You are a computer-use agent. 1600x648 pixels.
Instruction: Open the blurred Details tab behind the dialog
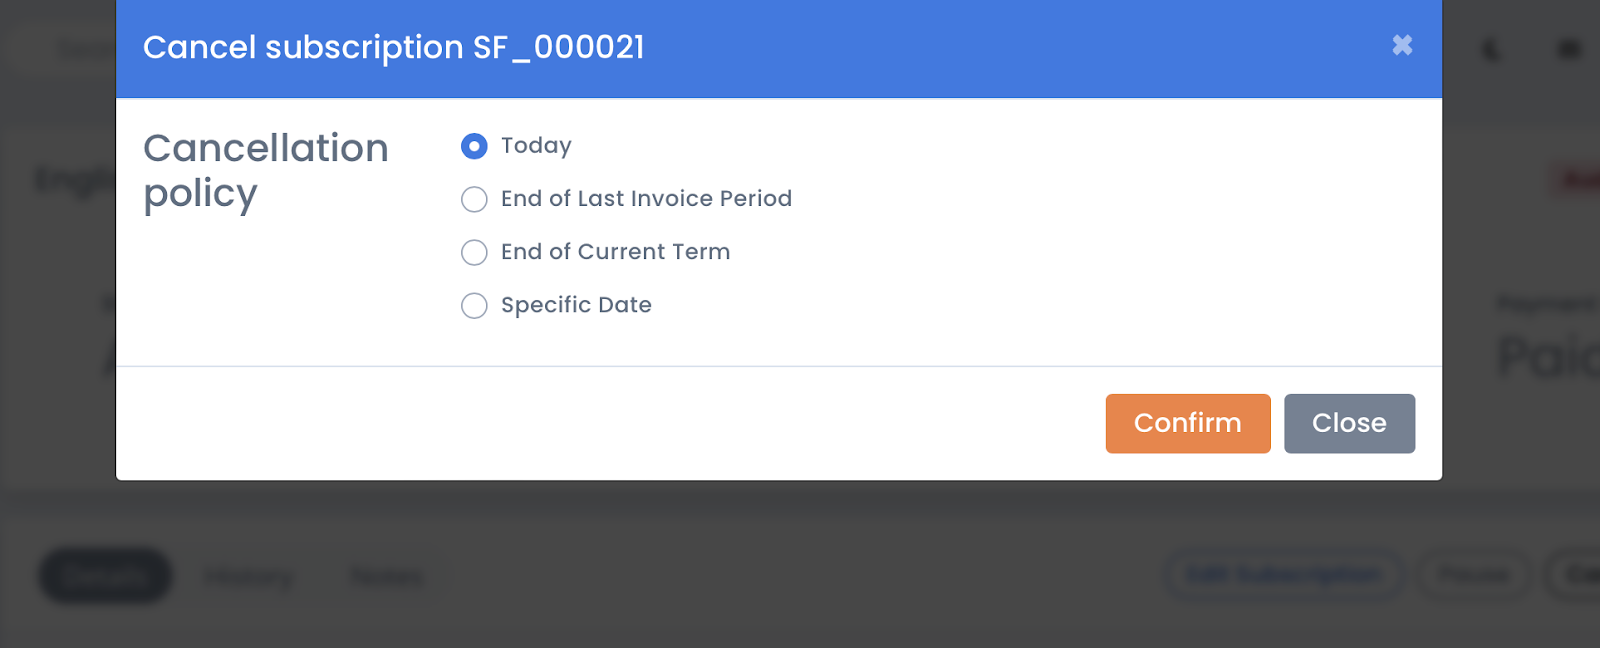105,576
